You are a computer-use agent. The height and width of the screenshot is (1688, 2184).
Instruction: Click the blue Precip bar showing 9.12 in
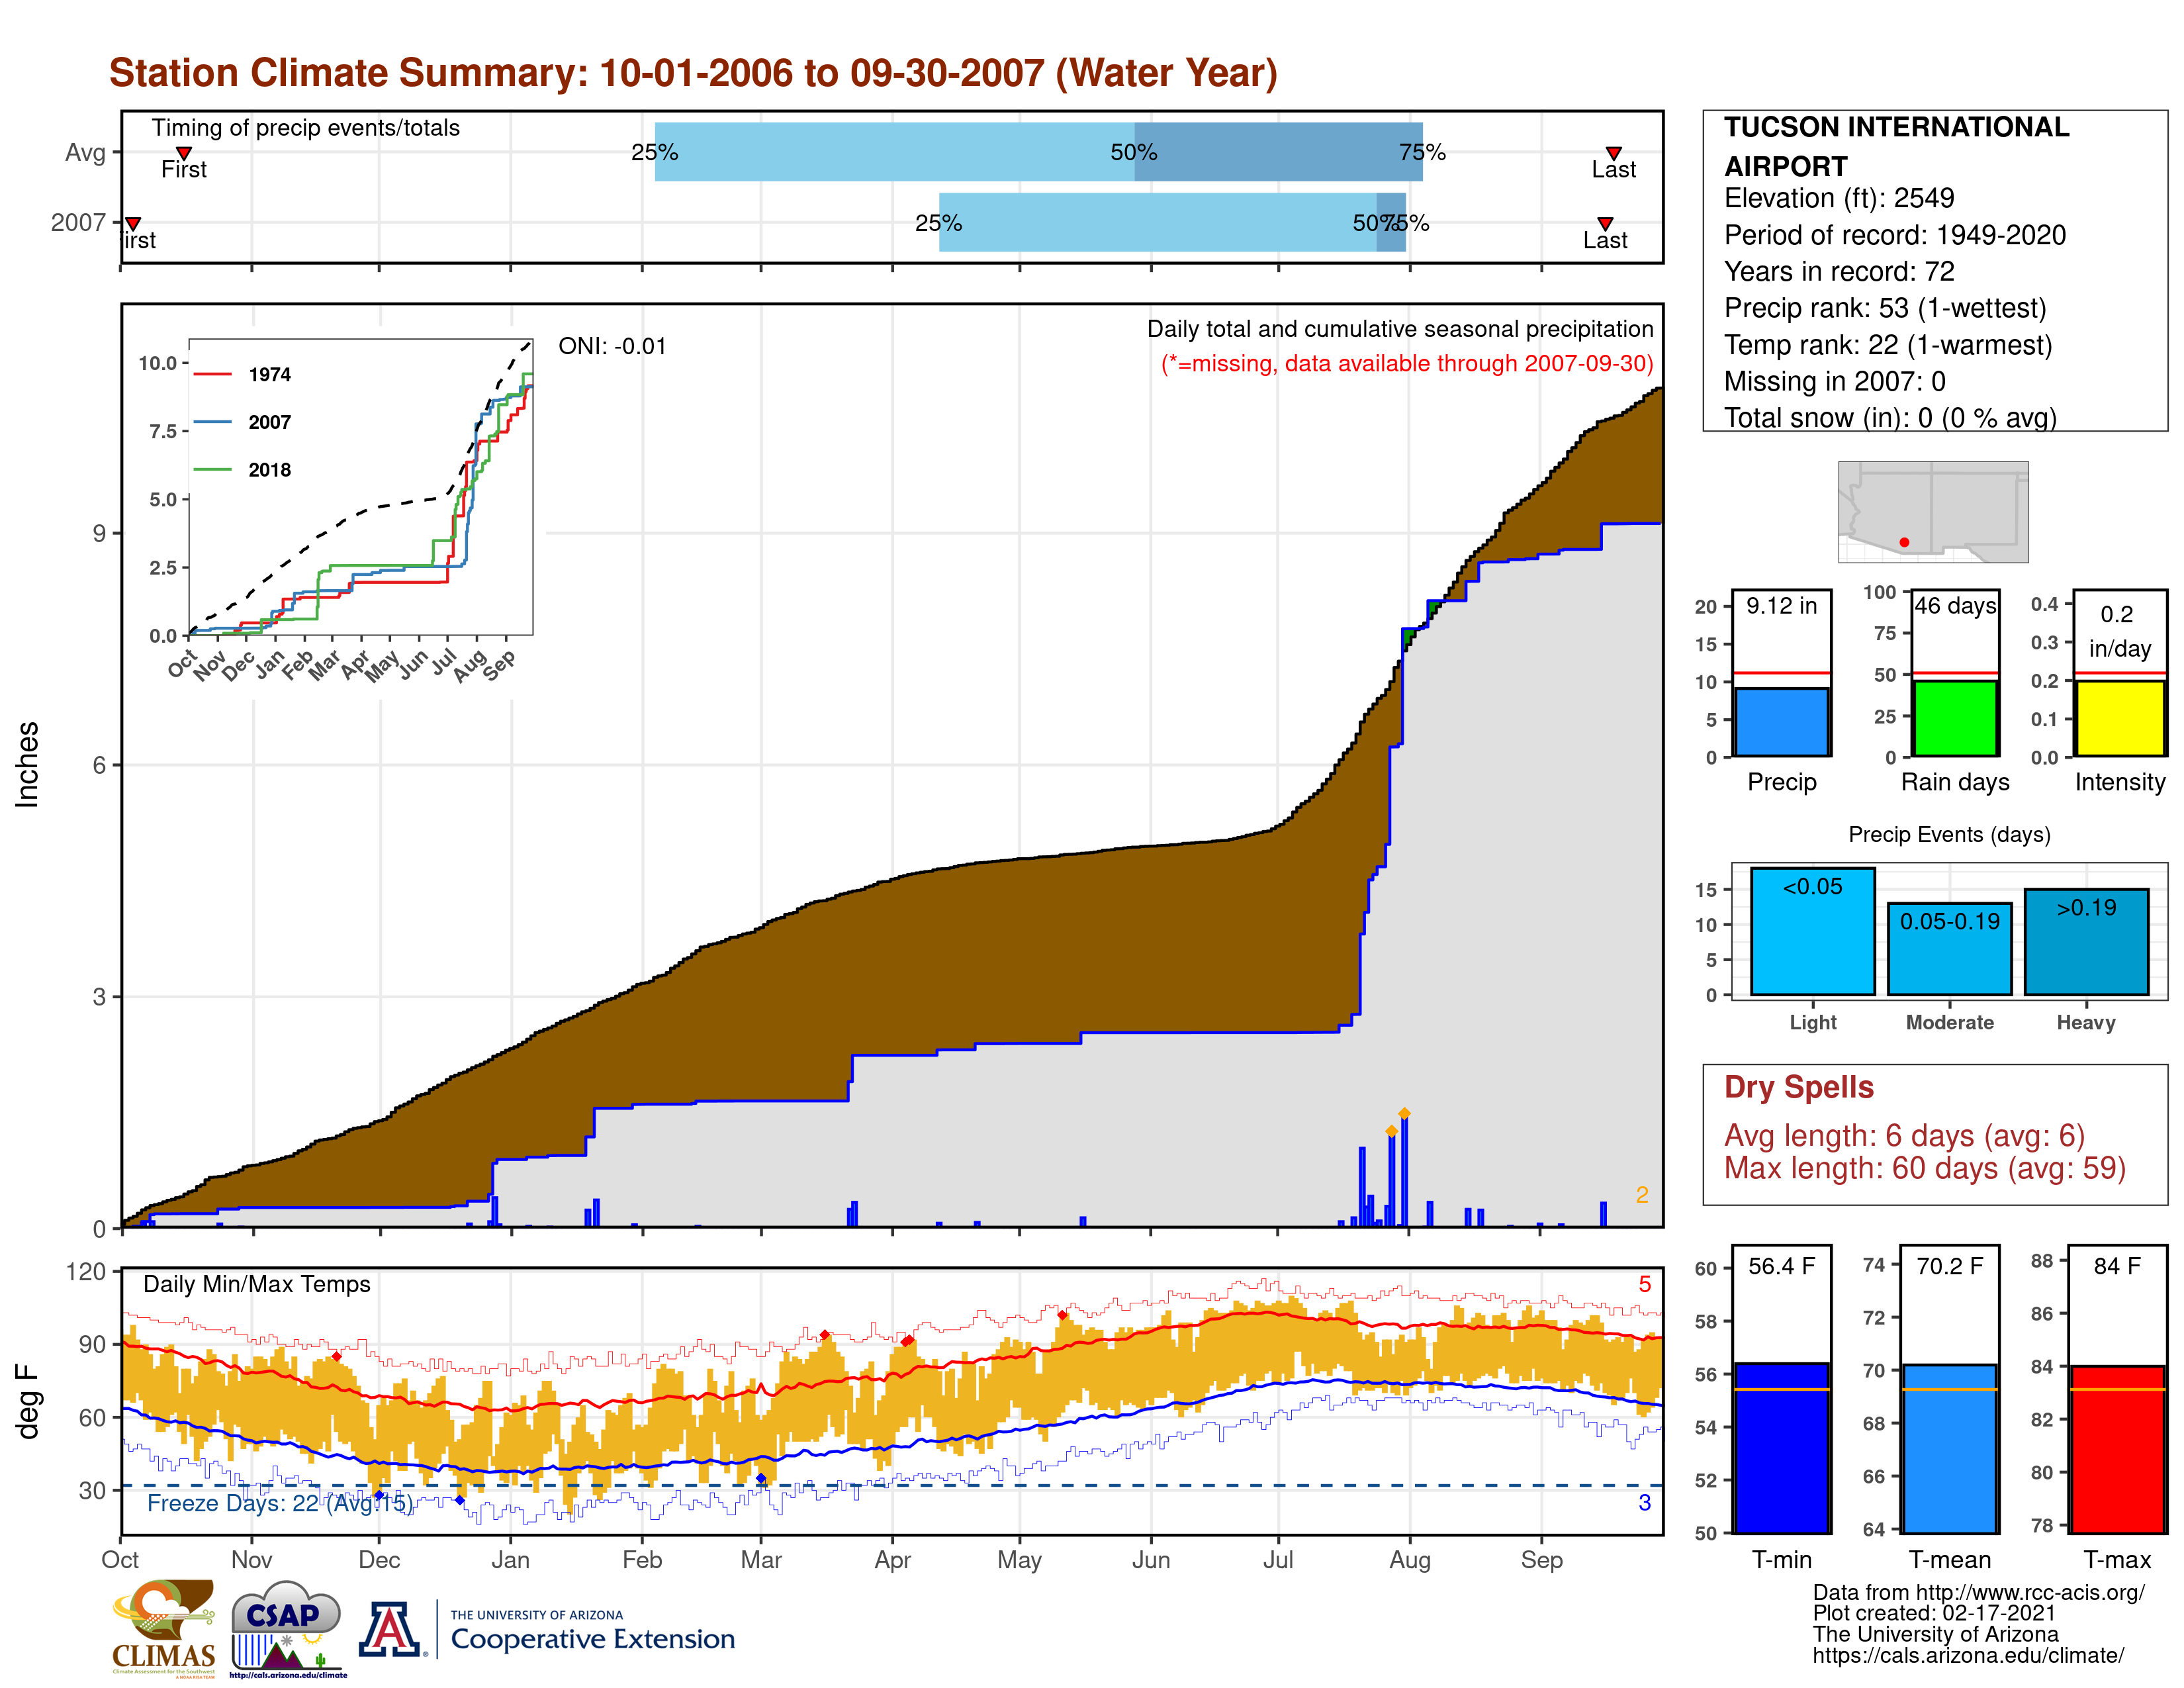pyautogui.click(x=1781, y=721)
